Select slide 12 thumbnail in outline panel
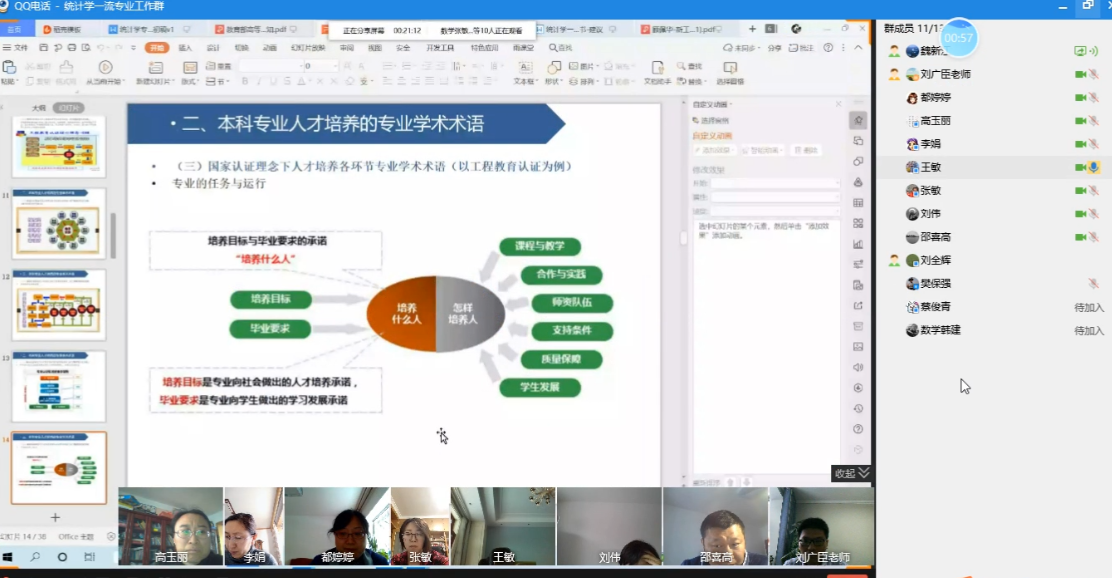This screenshot has height=578, width=1112. tap(58, 304)
